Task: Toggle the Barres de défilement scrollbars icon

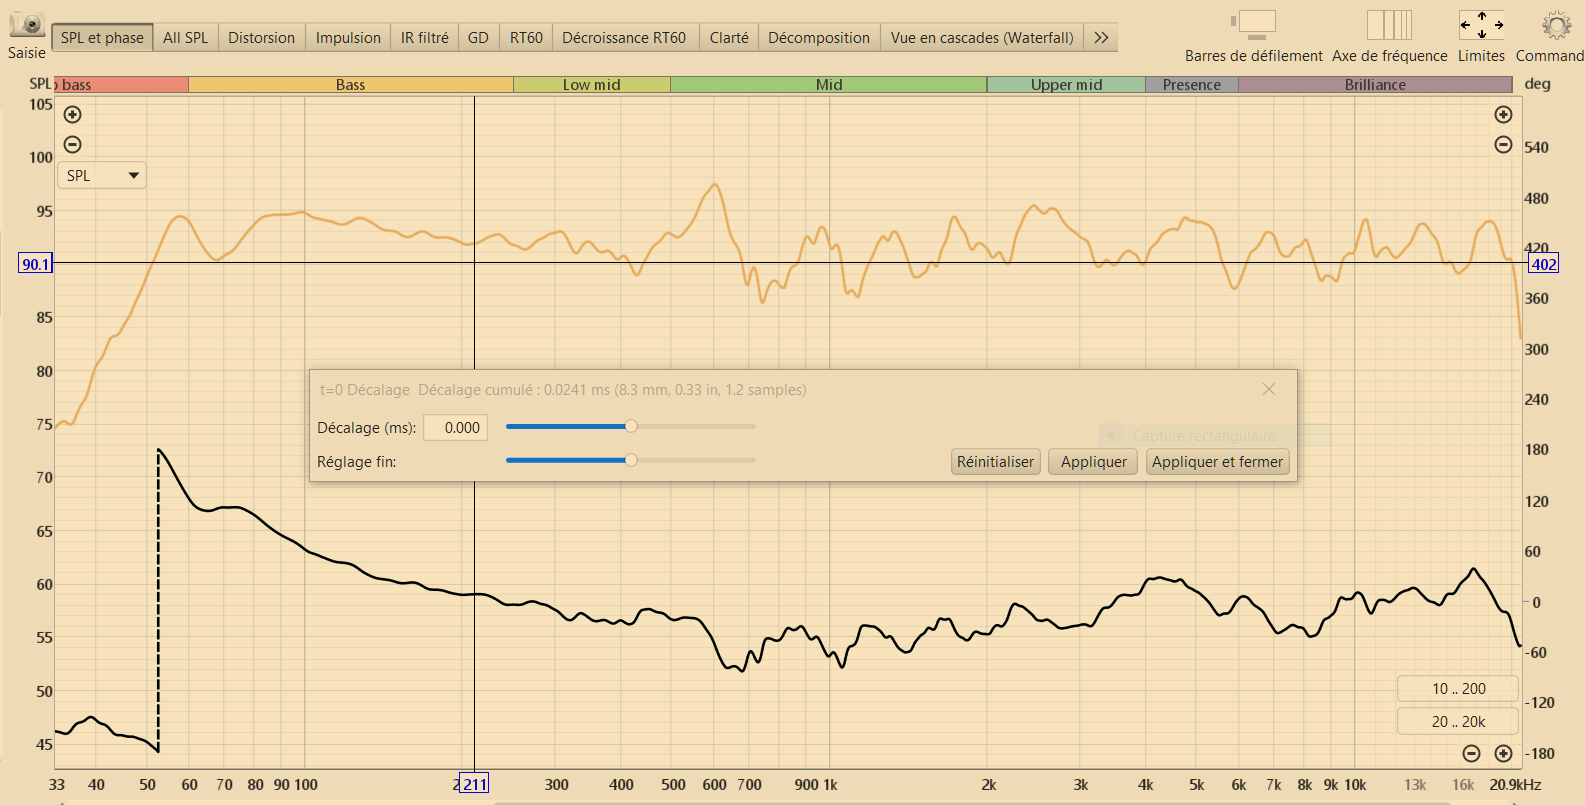Action: tap(1253, 24)
